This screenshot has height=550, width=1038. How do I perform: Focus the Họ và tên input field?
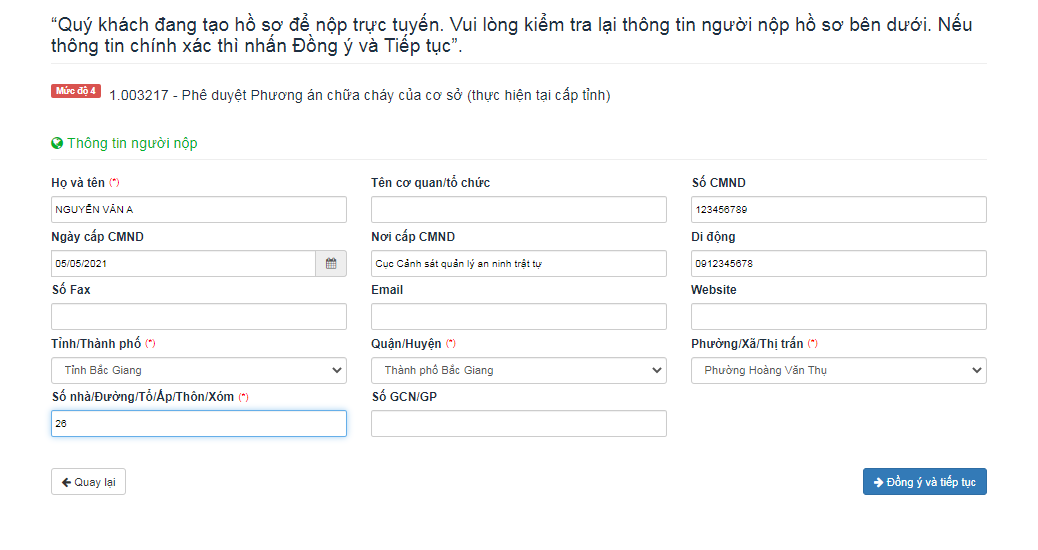tap(199, 209)
